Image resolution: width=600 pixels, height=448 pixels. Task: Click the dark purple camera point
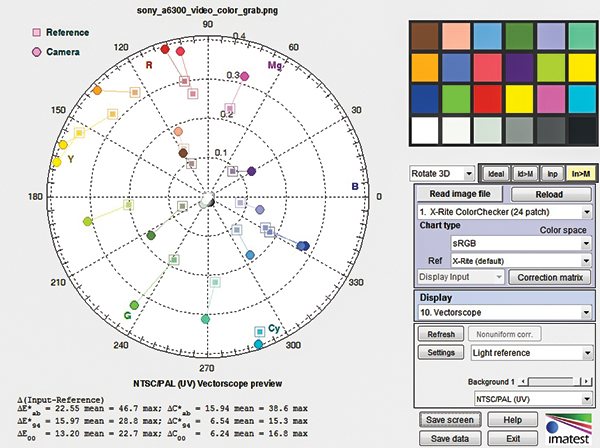click(x=251, y=171)
